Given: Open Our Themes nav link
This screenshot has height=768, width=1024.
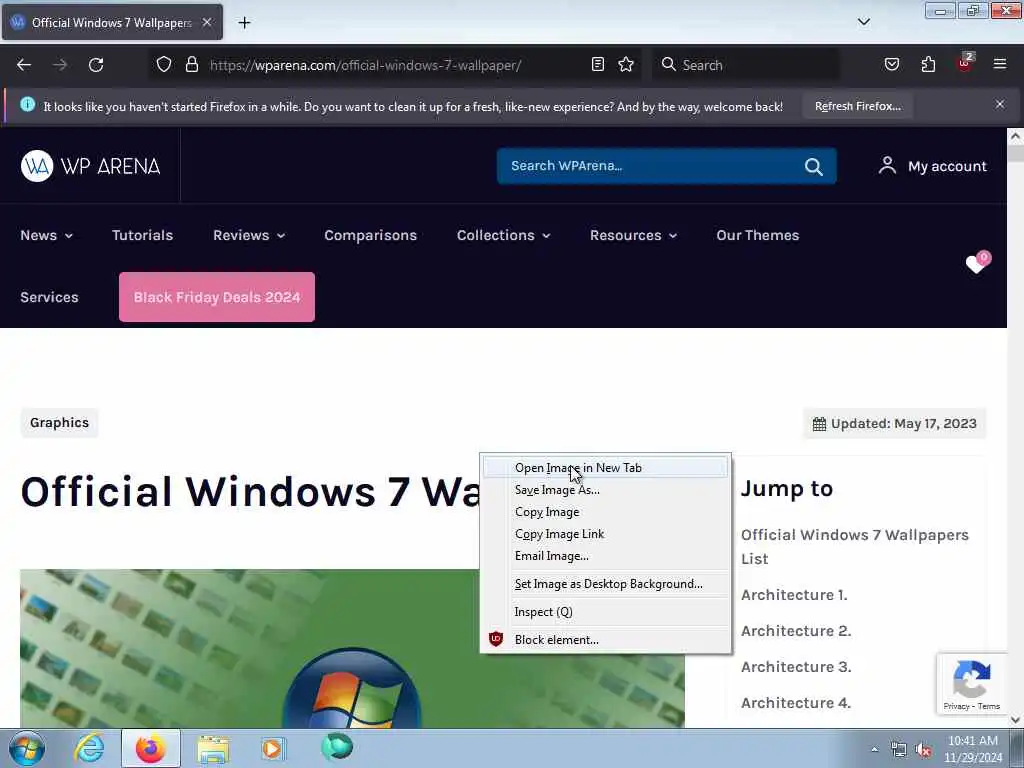Looking at the screenshot, I should tap(758, 235).
